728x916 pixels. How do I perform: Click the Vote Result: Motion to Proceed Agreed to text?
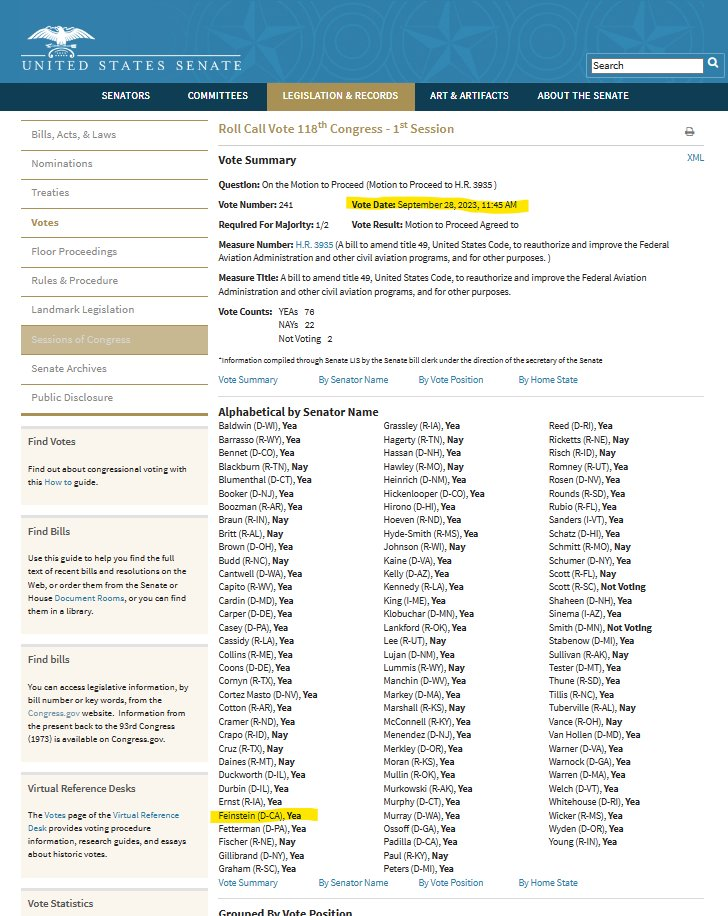click(435, 225)
